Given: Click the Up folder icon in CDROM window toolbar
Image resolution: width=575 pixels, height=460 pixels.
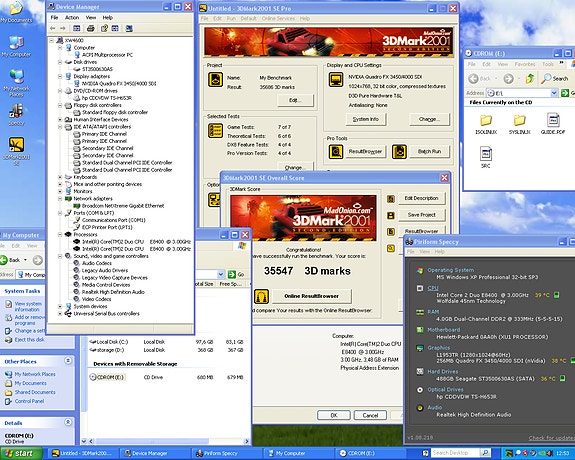Looking at the screenshot, I should click(x=529, y=78).
